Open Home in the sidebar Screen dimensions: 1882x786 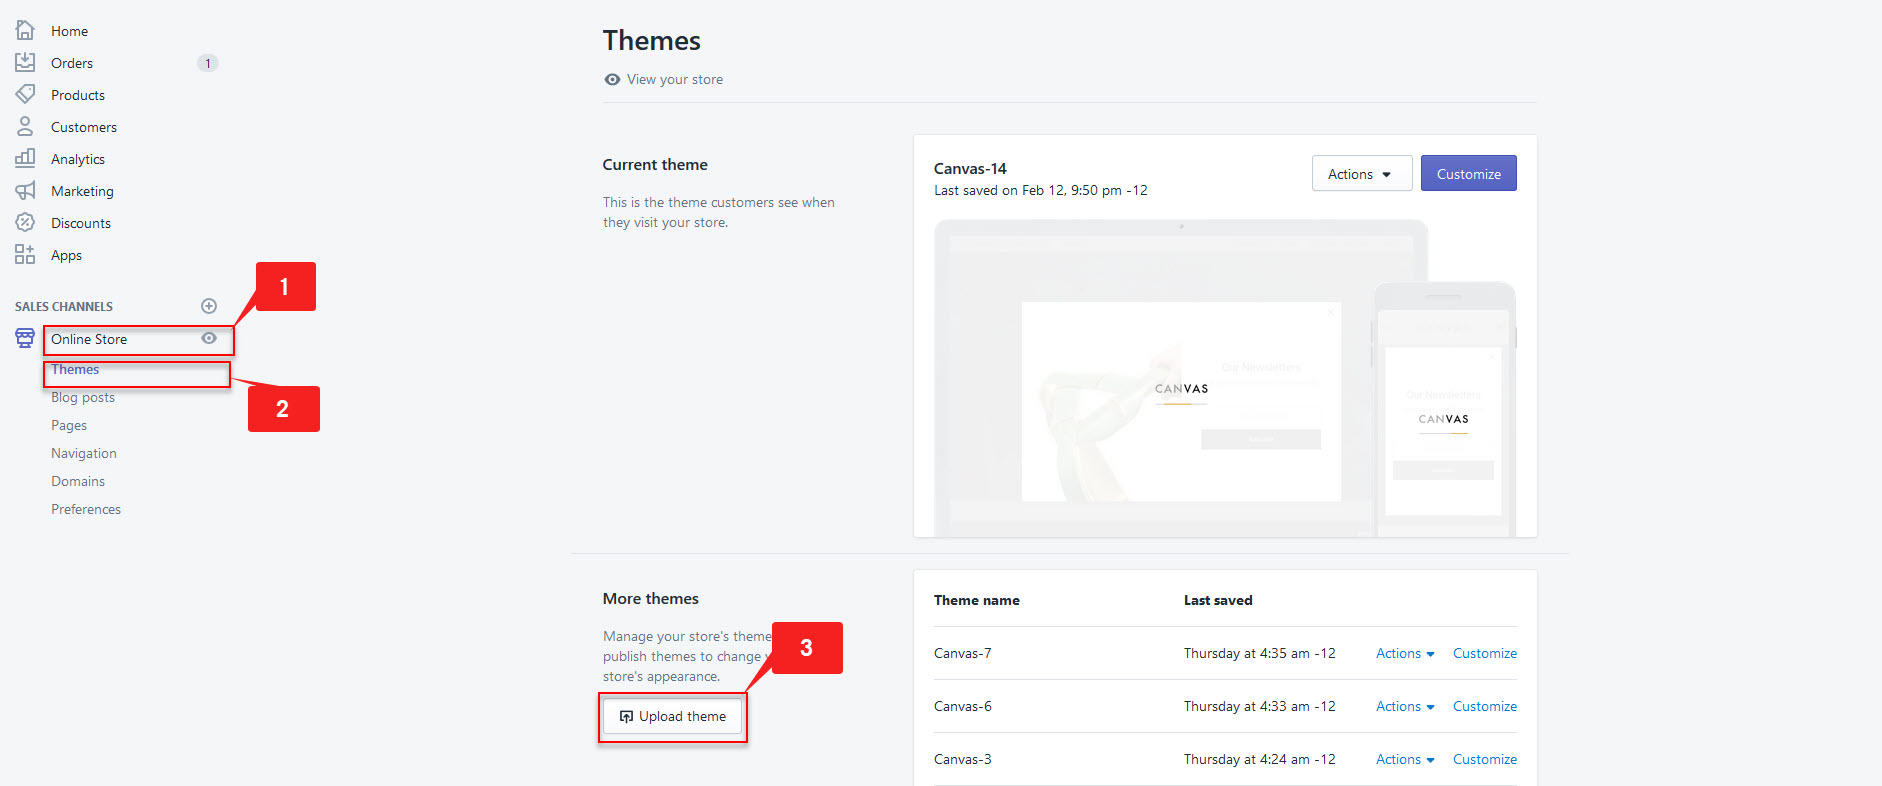[x=69, y=31]
